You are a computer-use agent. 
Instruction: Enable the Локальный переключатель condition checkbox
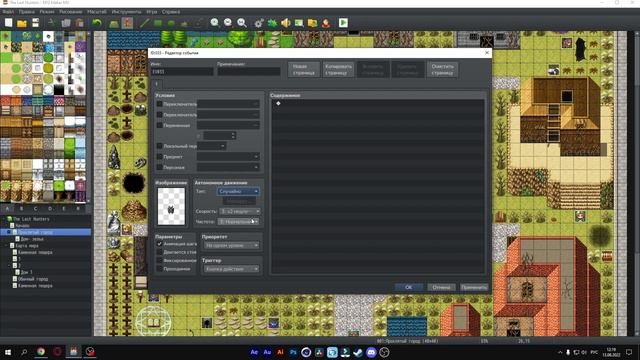(160, 146)
